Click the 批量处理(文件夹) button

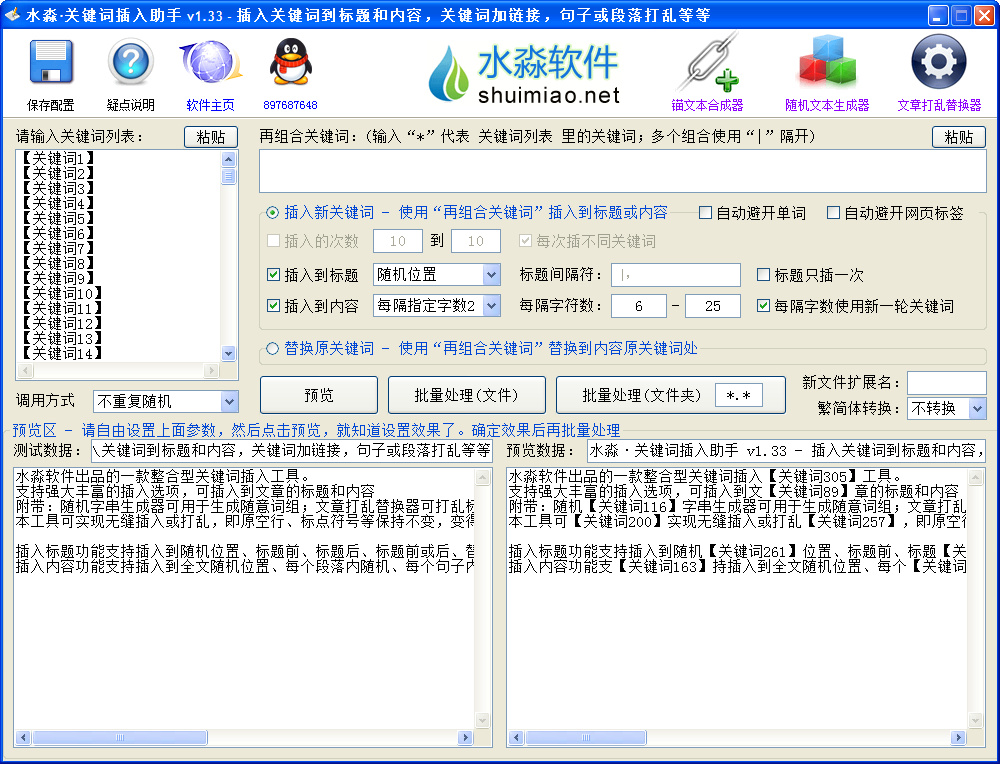point(641,395)
